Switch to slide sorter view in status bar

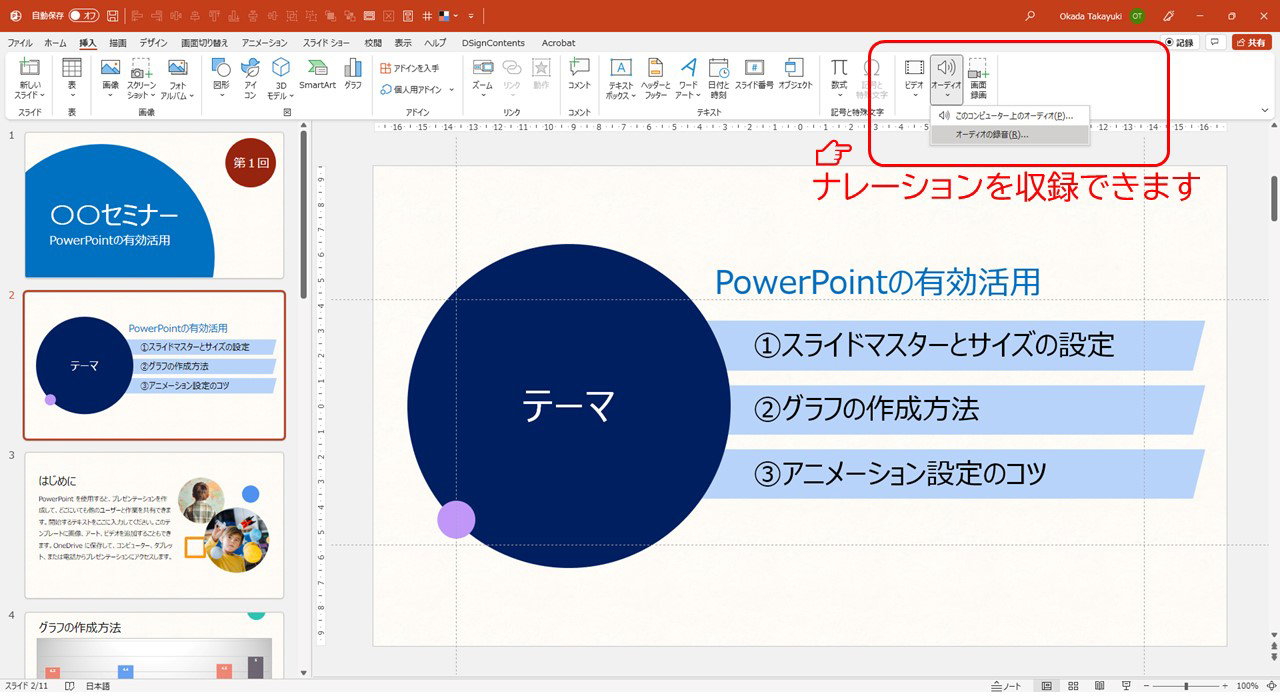pyautogui.click(x=1072, y=686)
